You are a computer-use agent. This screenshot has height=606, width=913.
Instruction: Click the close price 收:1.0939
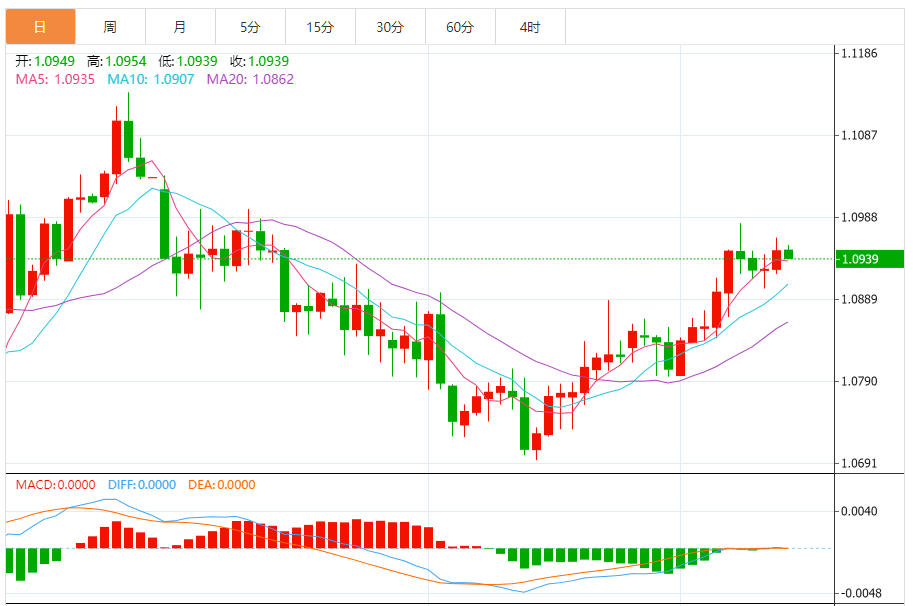pyautogui.click(x=259, y=61)
